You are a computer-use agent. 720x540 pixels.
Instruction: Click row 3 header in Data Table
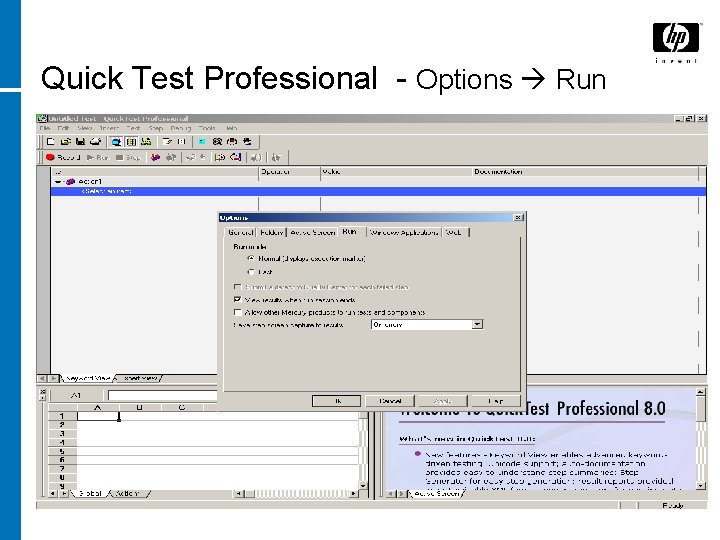tap(62, 433)
